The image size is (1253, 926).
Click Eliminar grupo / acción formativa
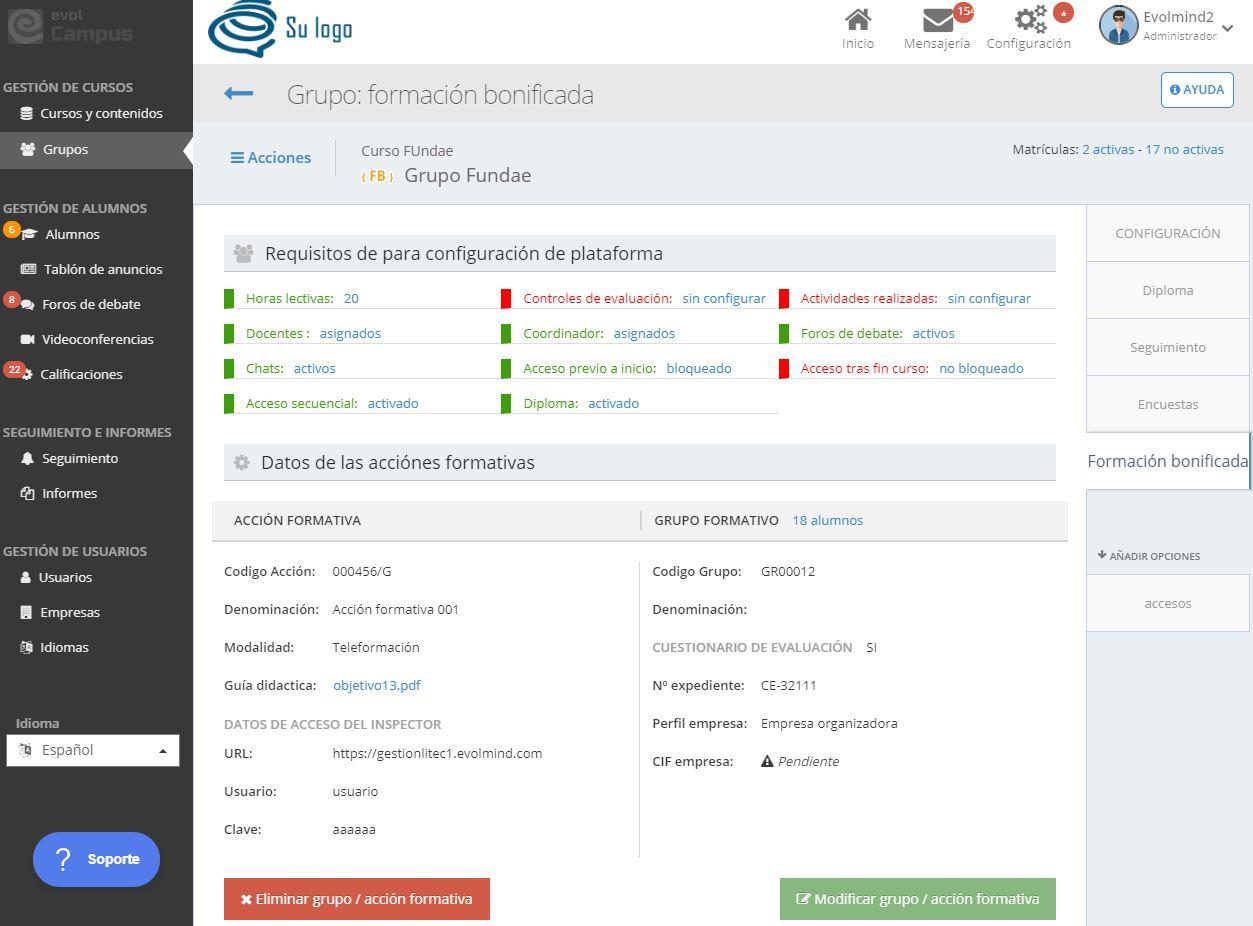[357, 899]
